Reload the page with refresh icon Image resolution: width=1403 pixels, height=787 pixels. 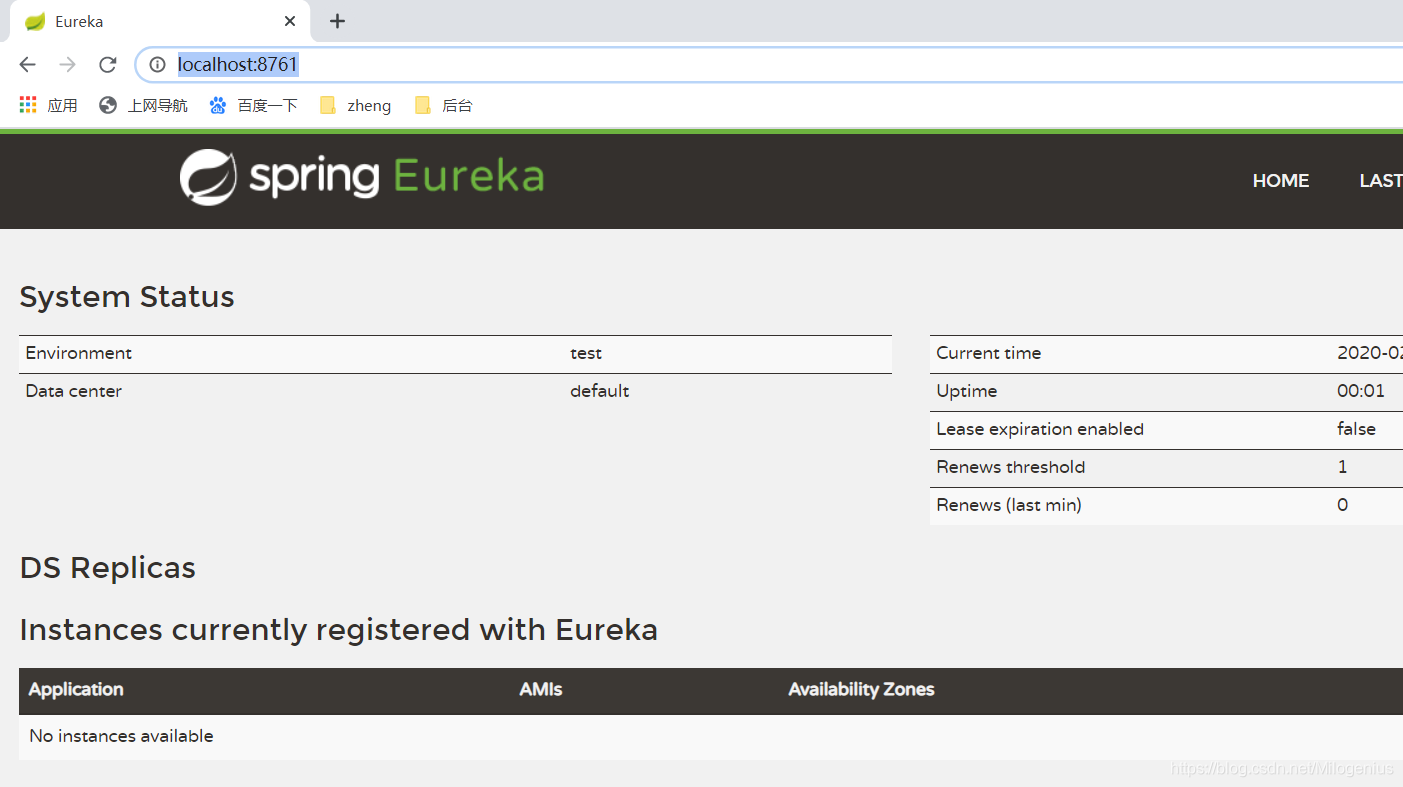(x=107, y=65)
